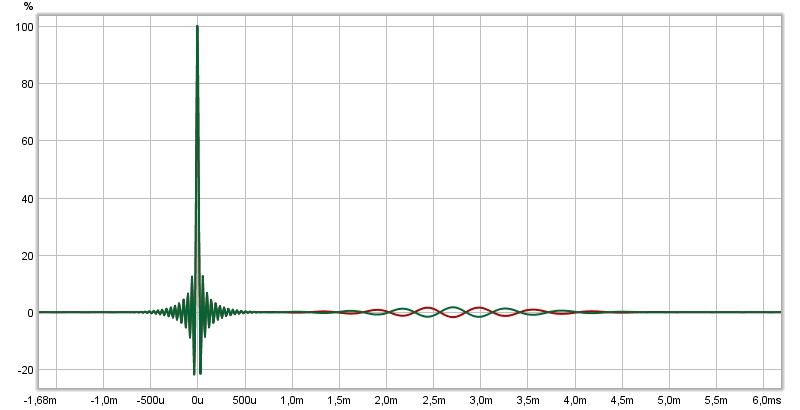The height and width of the screenshot is (410, 800).
Task: Click the 0u time label
Action: tap(197, 401)
